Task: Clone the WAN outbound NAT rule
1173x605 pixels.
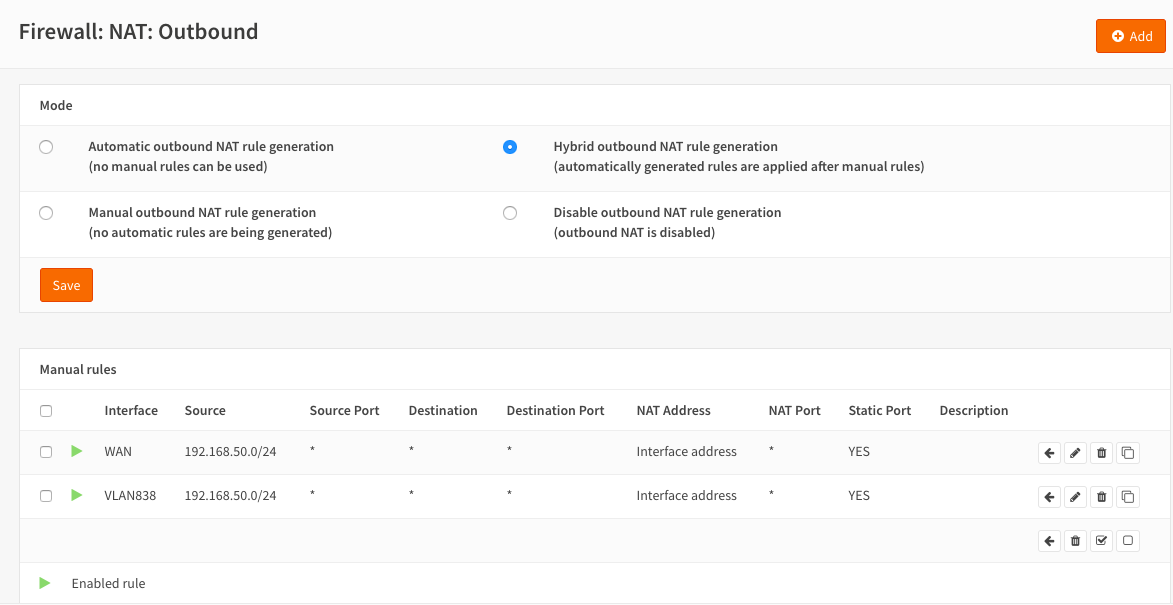Action: [x=1127, y=453]
